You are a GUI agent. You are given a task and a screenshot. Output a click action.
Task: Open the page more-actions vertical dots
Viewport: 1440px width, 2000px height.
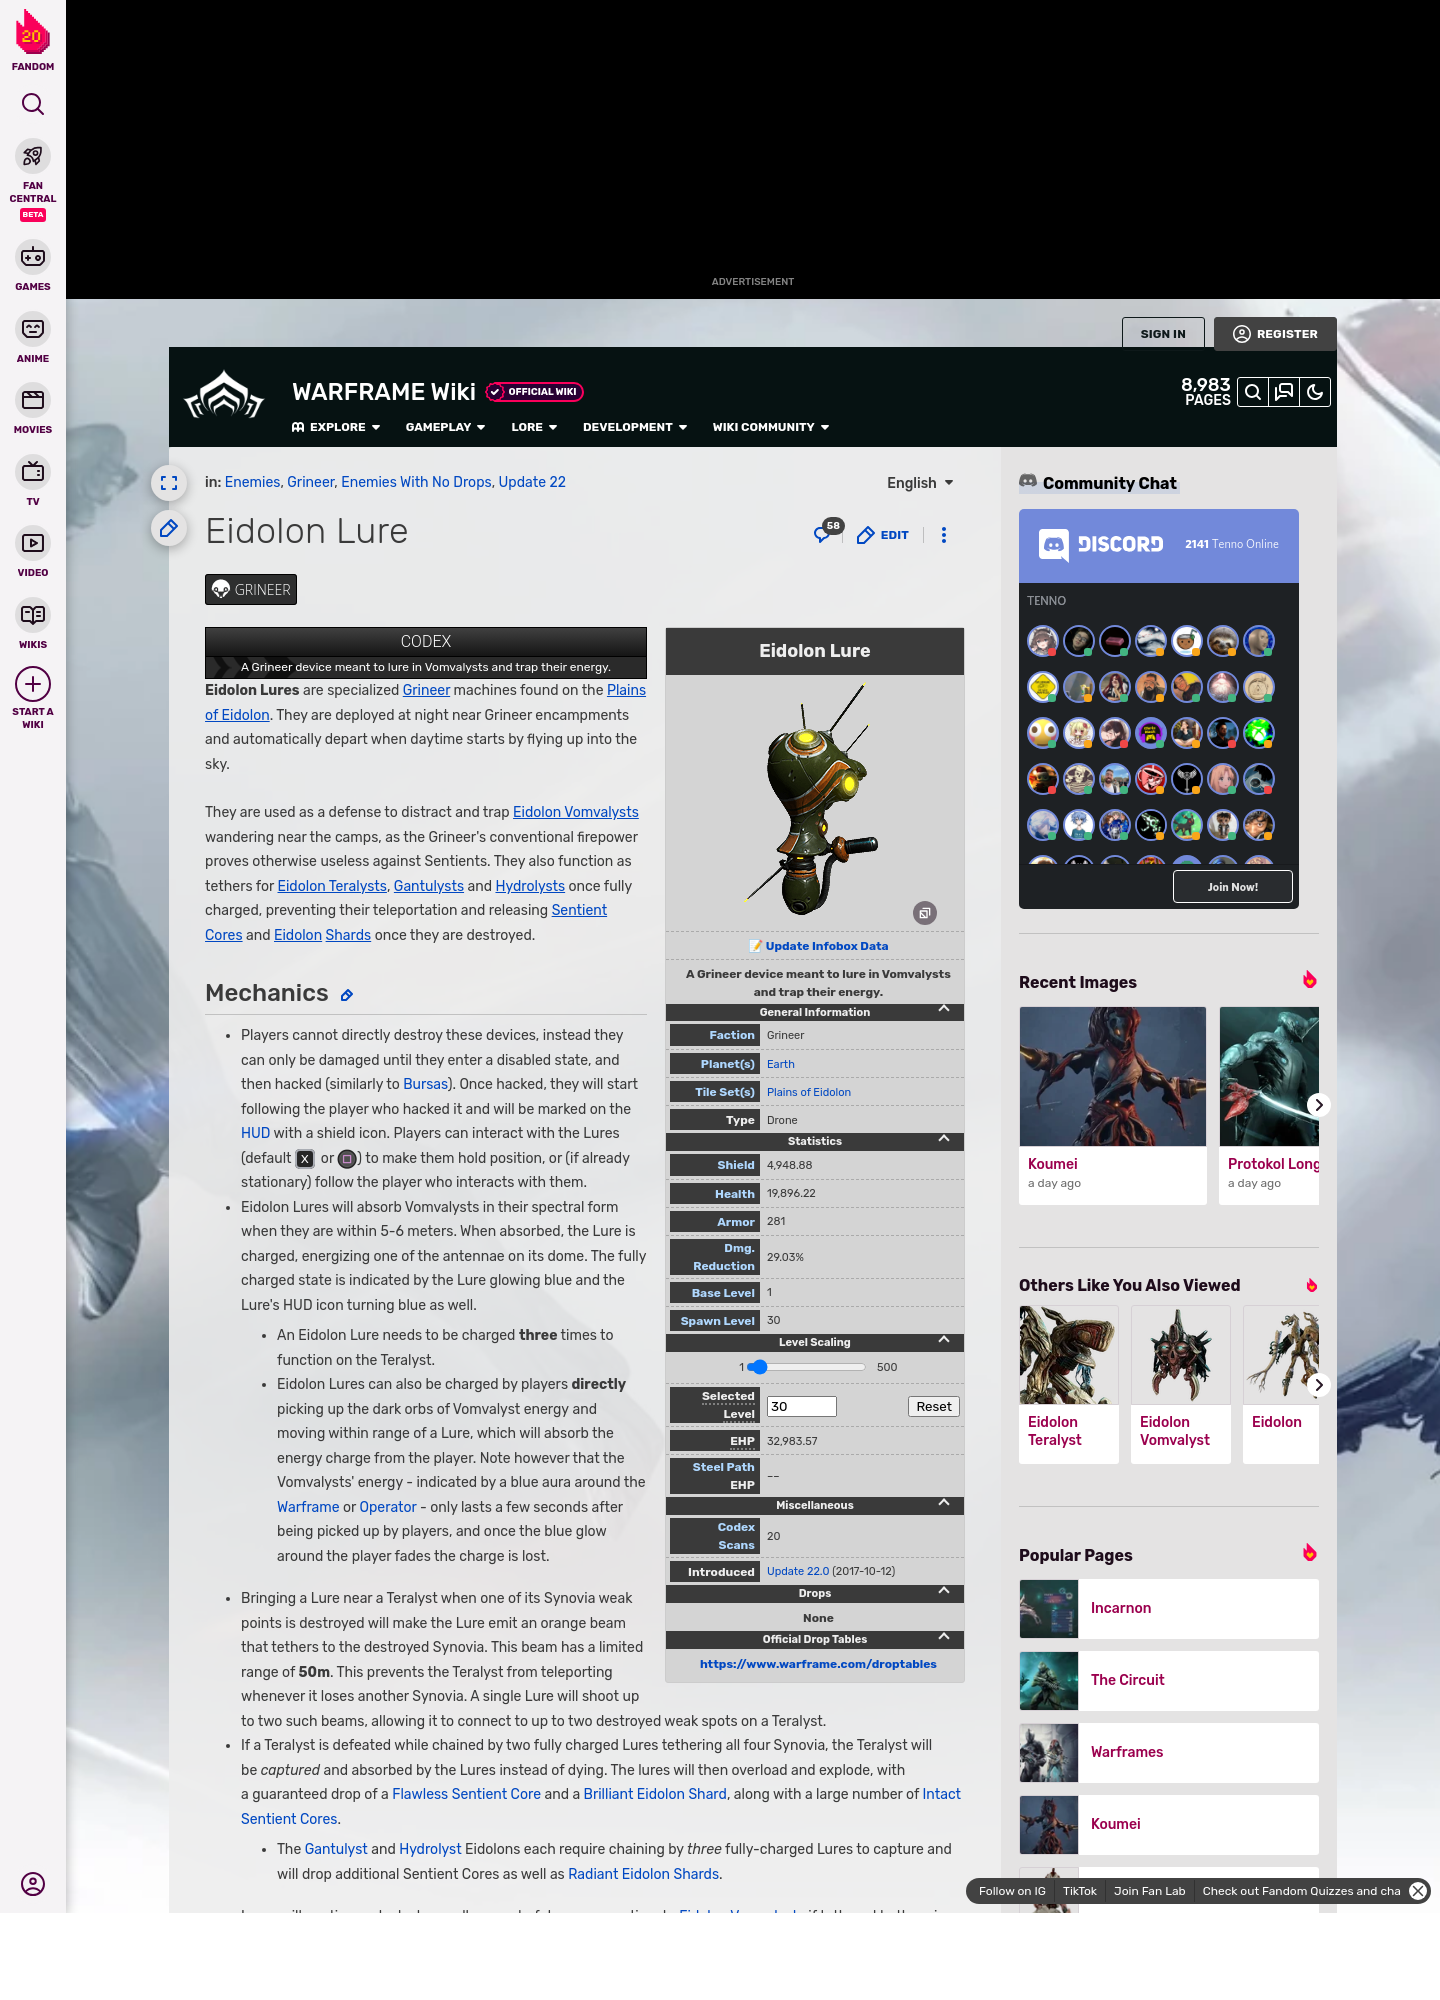(x=944, y=535)
